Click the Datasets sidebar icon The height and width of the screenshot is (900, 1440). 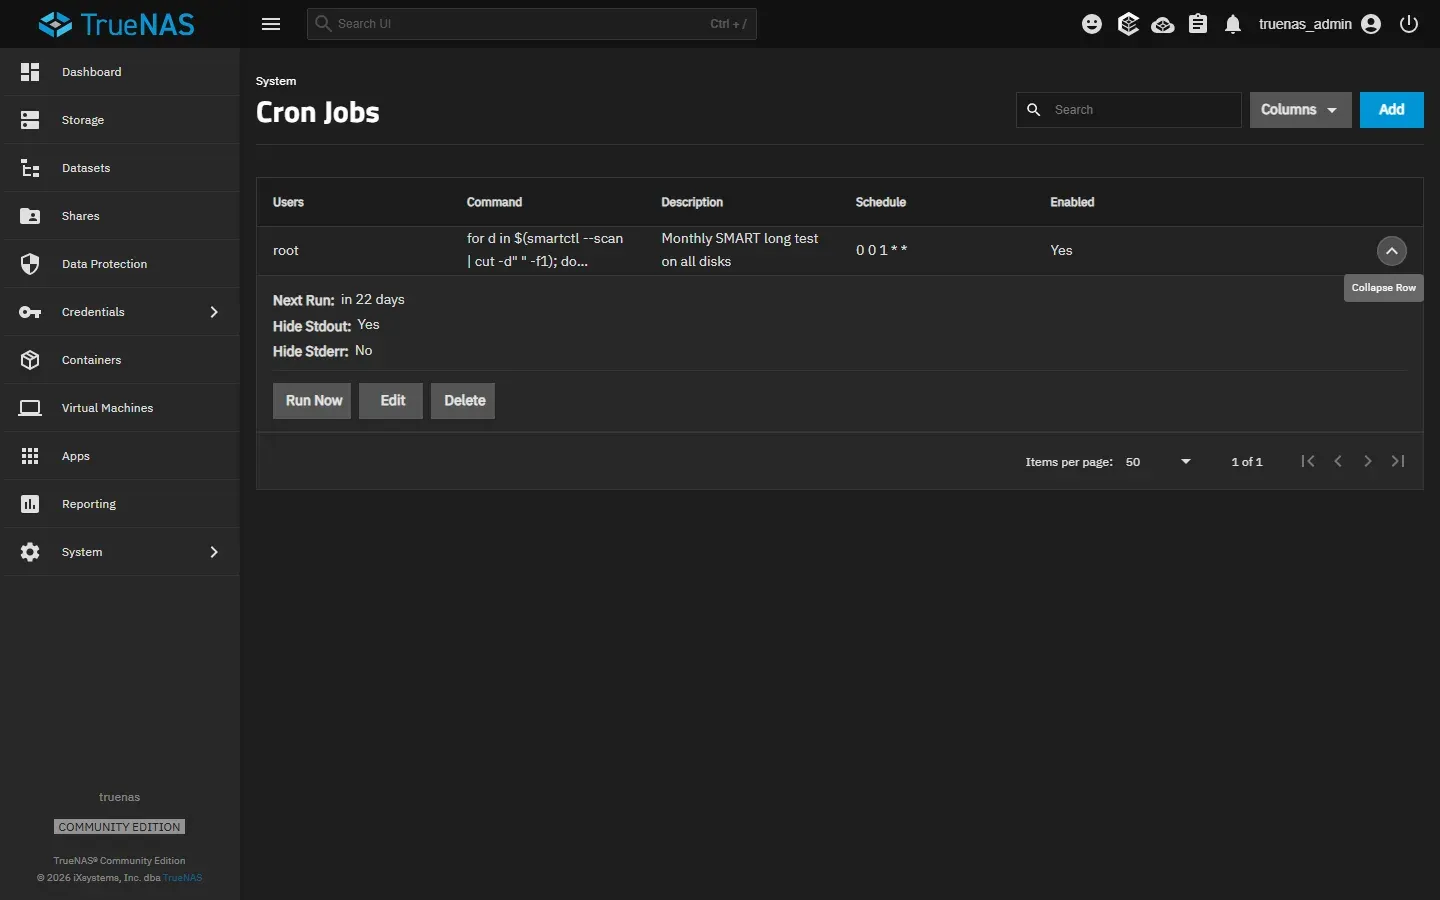click(30, 168)
